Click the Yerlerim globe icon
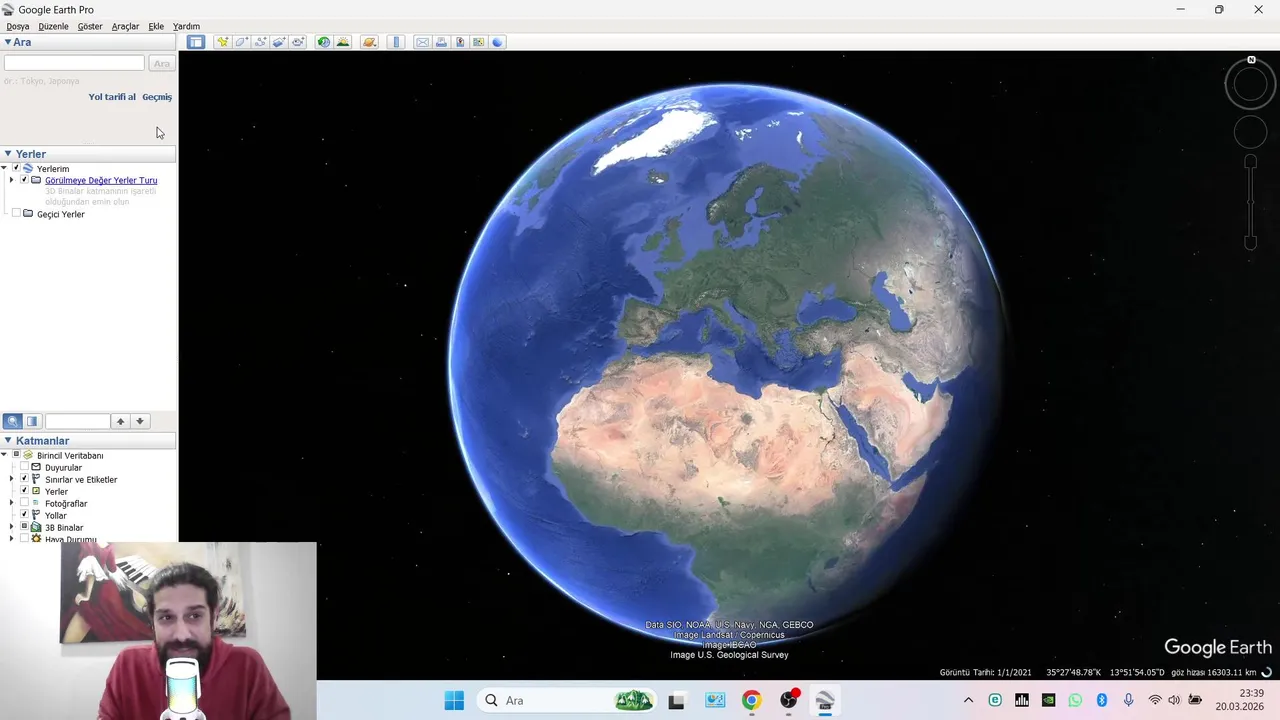Viewport: 1280px width, 720px height. pyautogui.click(x=28, y=168)
